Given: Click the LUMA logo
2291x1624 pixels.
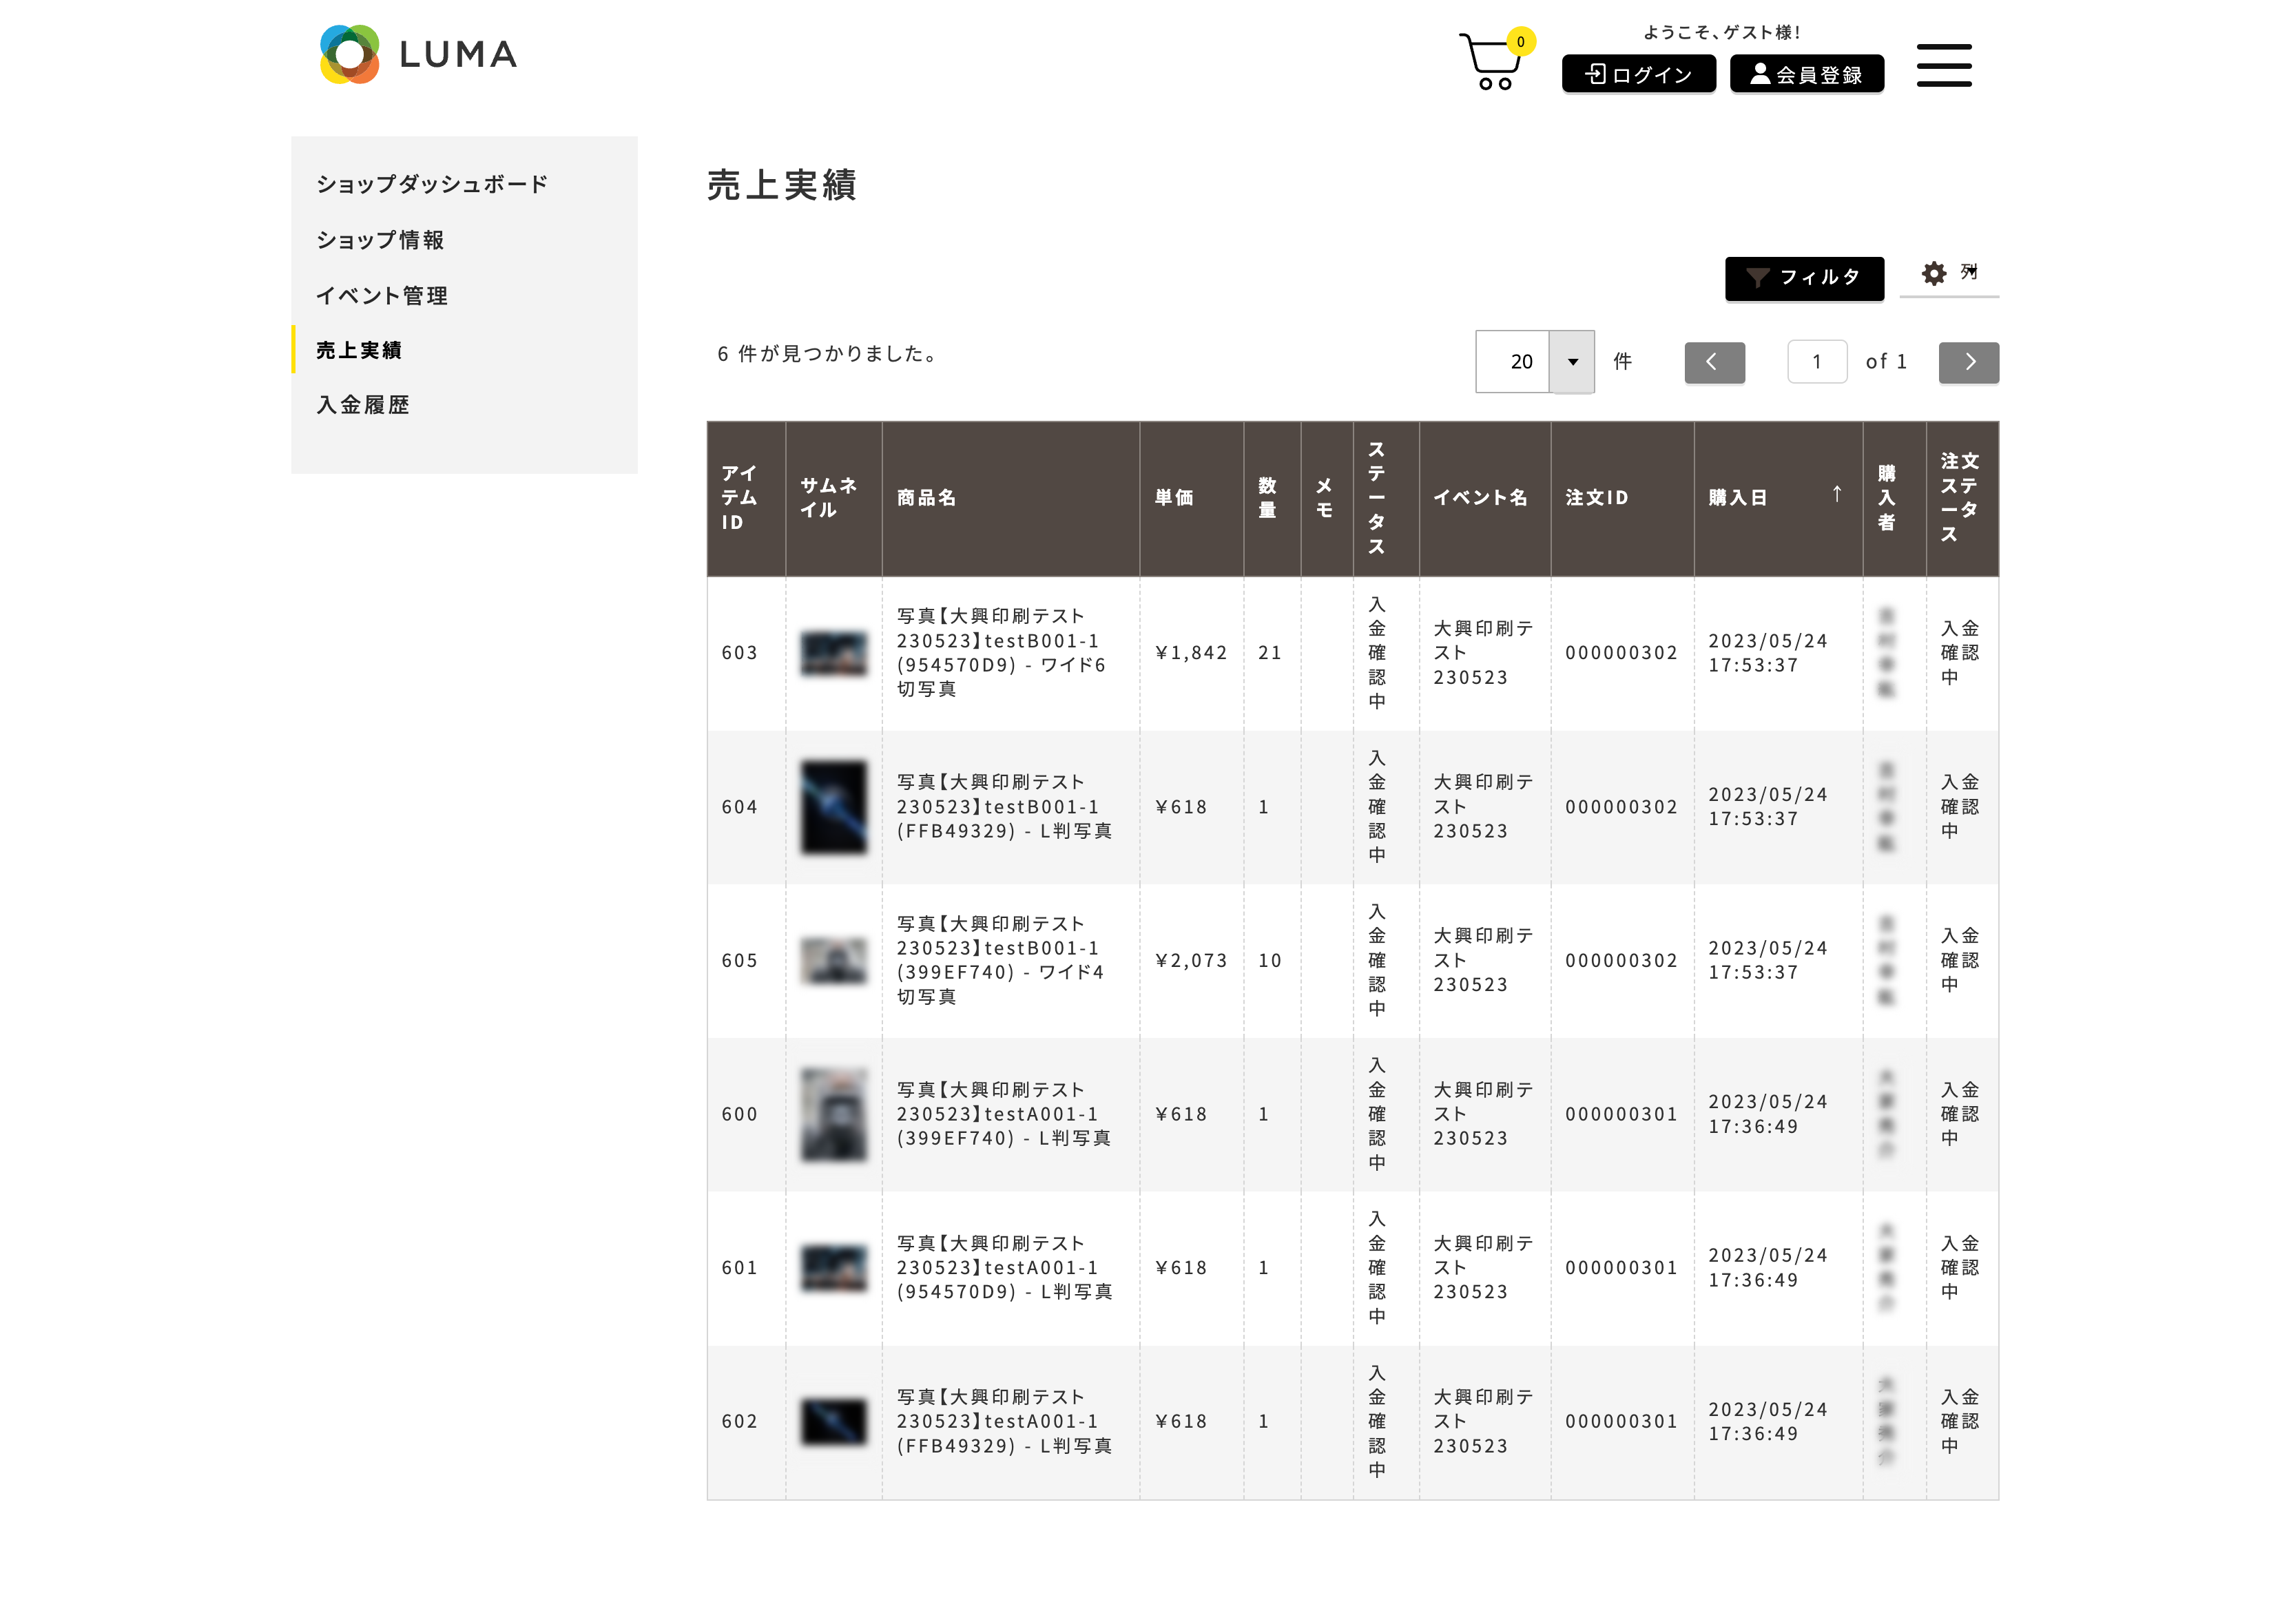Looking at the screenshot, I should tap(418, 54).
